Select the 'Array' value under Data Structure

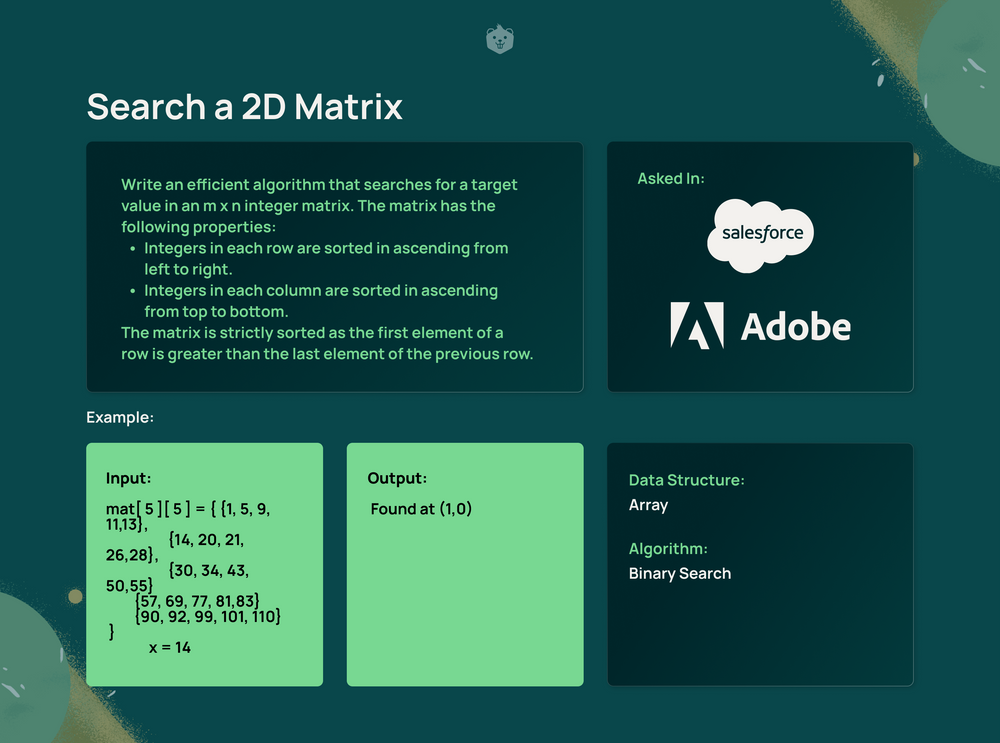click(x=648, y=505)
